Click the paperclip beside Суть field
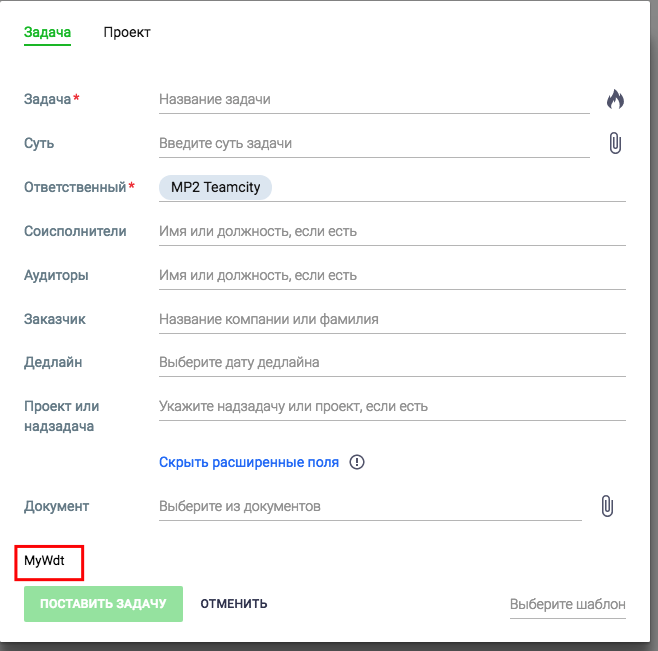The width and height of the screenshot is (658, 651). pyautogui.click(x=615, y=143)
